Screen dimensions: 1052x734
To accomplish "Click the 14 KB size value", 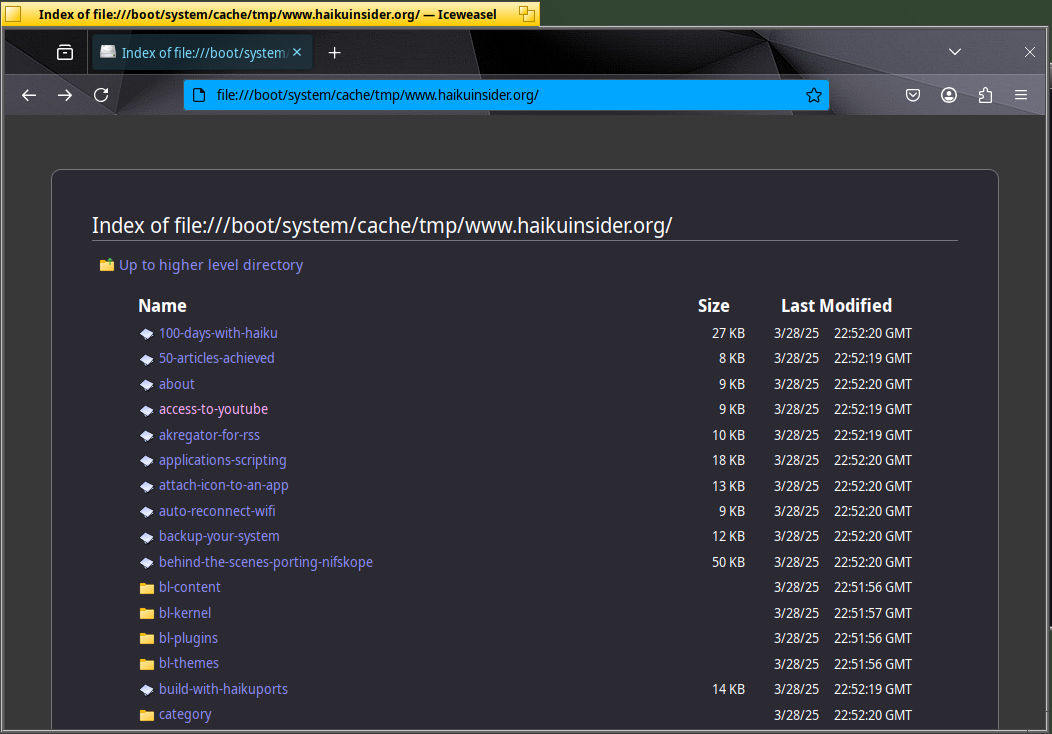I will pos(728,689).
